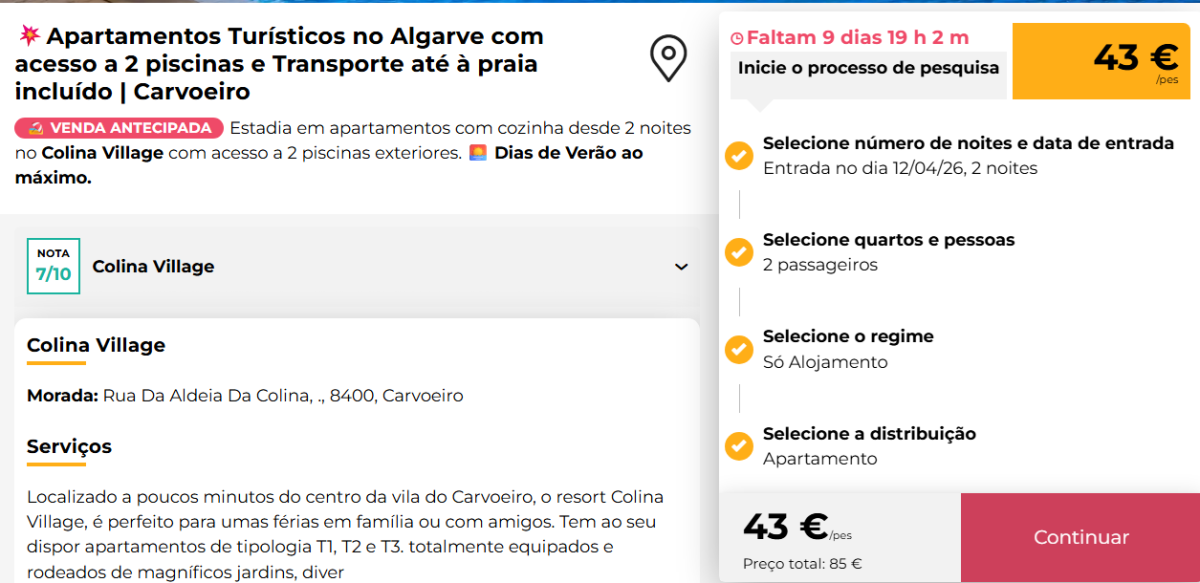The height and width of the screenshot is (583, 1200).
Task: Click the checkmark next to Selecione quartos e pessoas
Action: pos(739,252)
